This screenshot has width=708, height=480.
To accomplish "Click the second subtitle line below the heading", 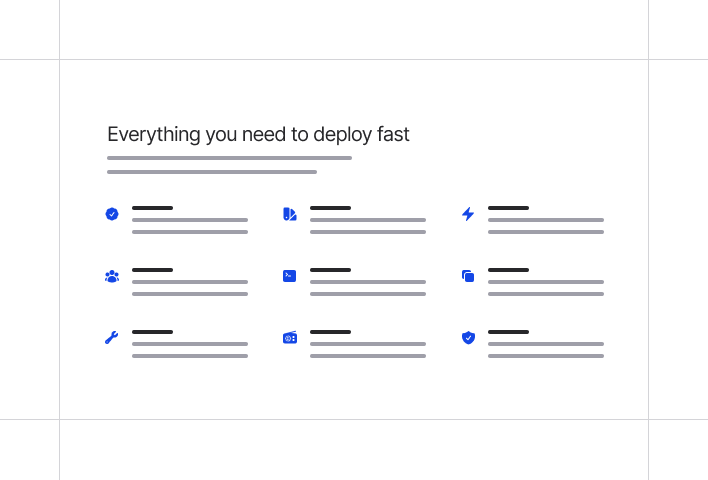I will coord(212,172).
